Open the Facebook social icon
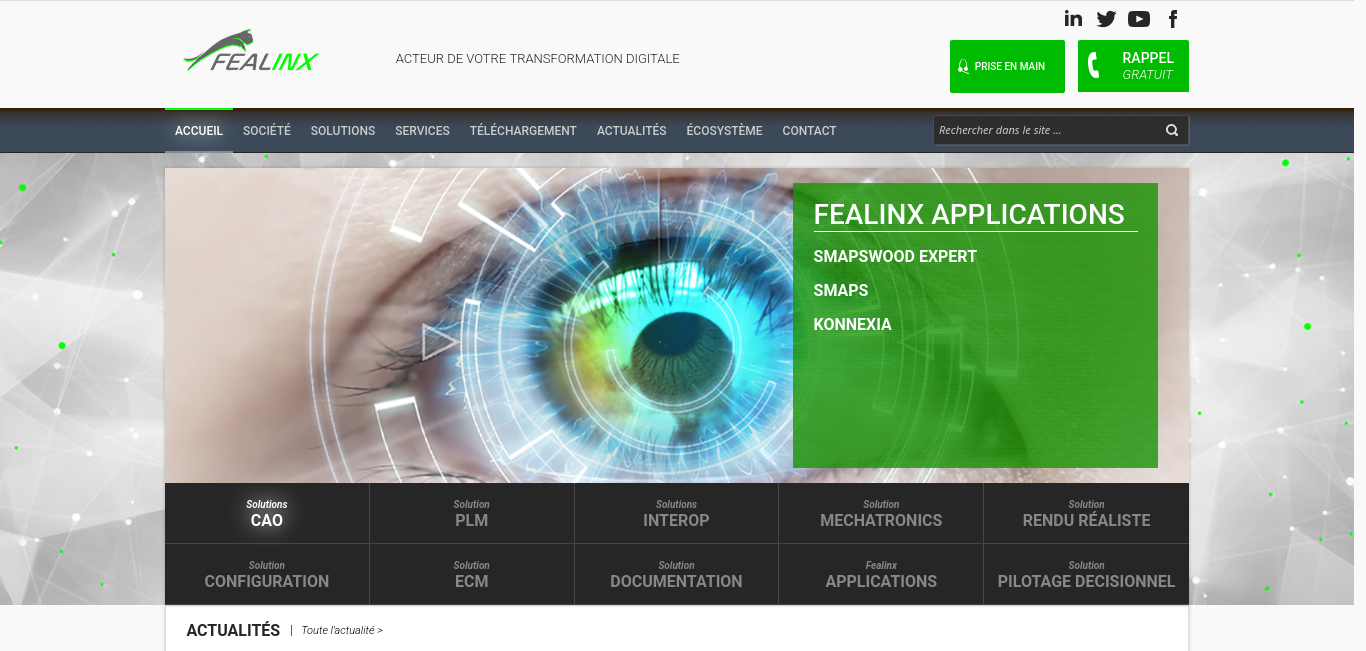The image size is (1366, 651). point(1173,18)
